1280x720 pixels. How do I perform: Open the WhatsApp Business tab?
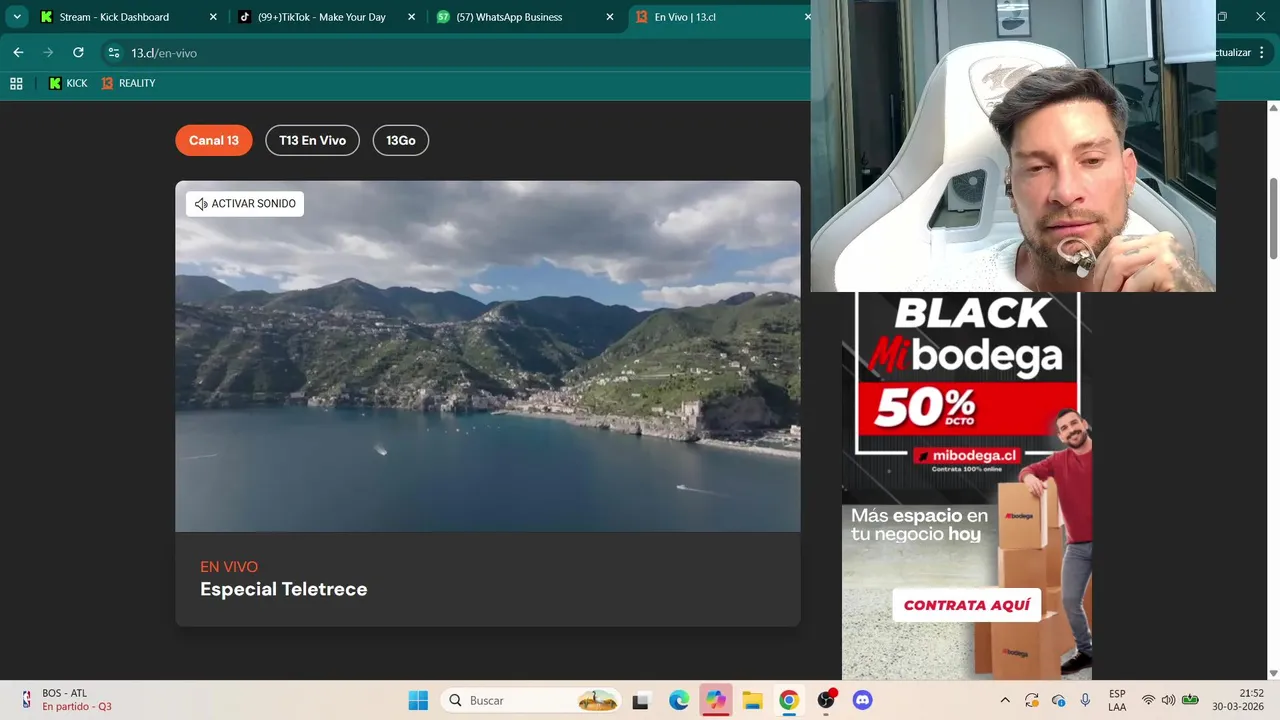(524, 17)
